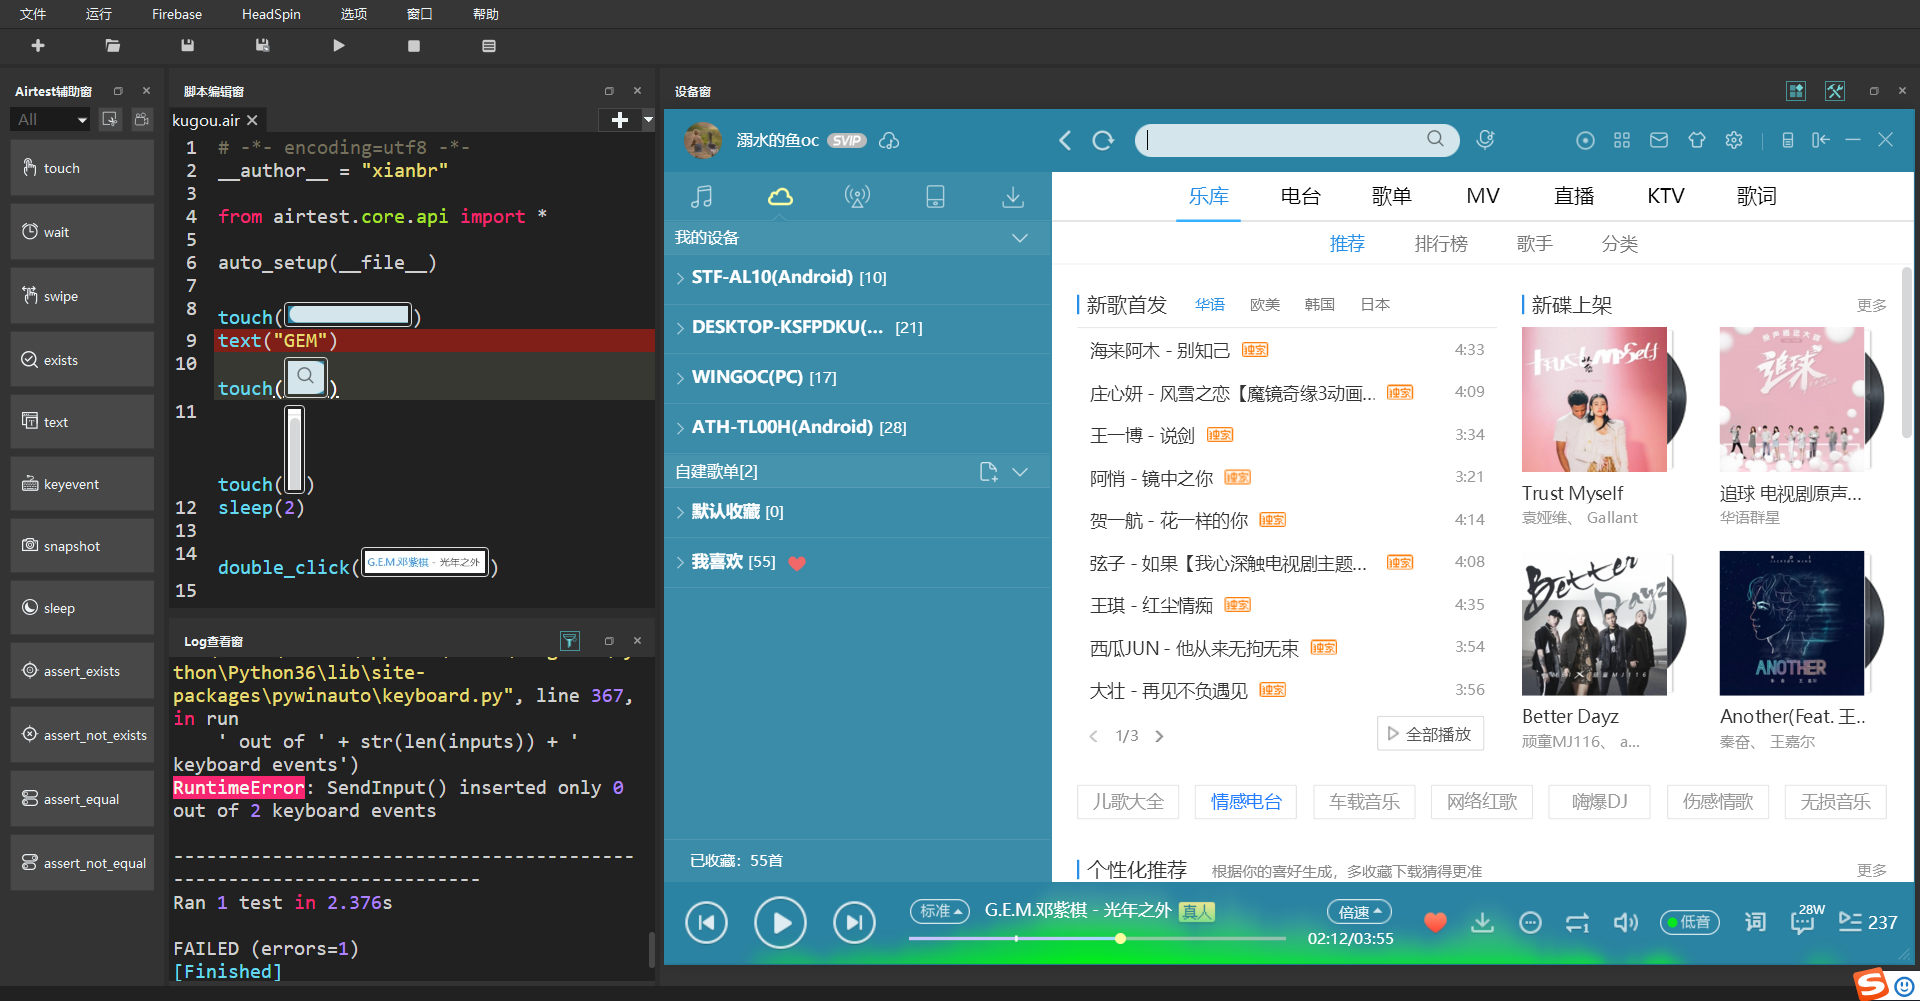This screenshot has height=1001, width=1920.
Task: Click the KuGou search input field
Action: [1296, 140]
